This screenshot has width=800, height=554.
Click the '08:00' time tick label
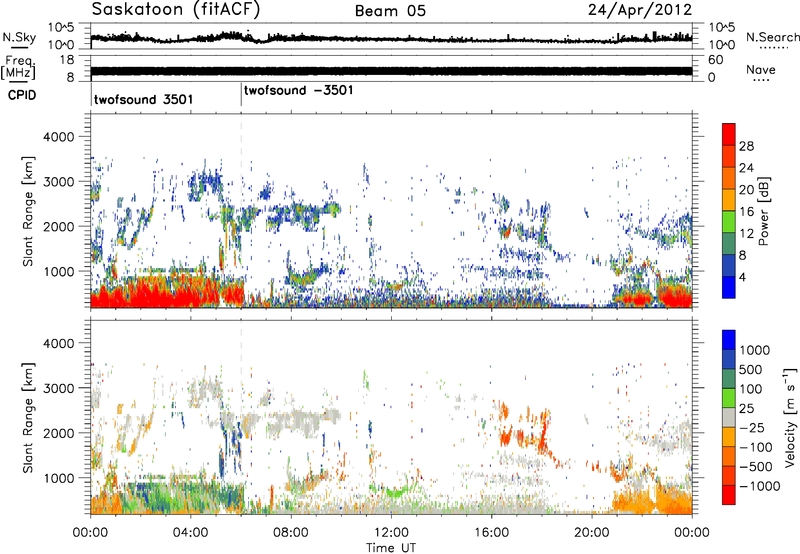click(291, 533)
